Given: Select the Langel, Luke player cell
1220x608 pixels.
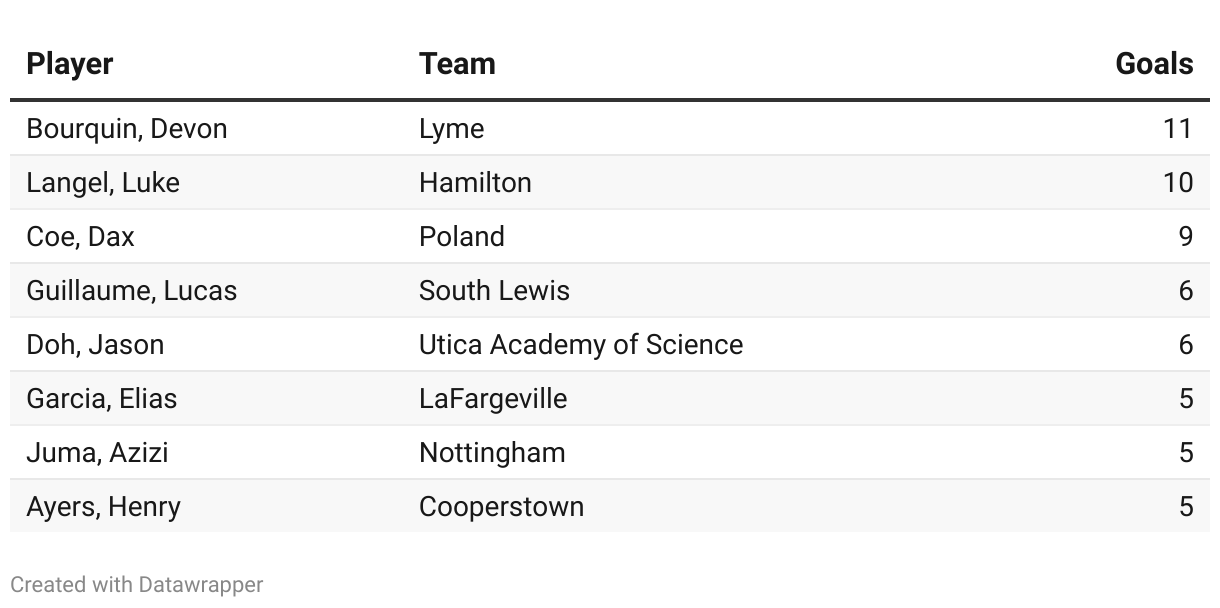Looking at the screenshot, I should 103,183.
